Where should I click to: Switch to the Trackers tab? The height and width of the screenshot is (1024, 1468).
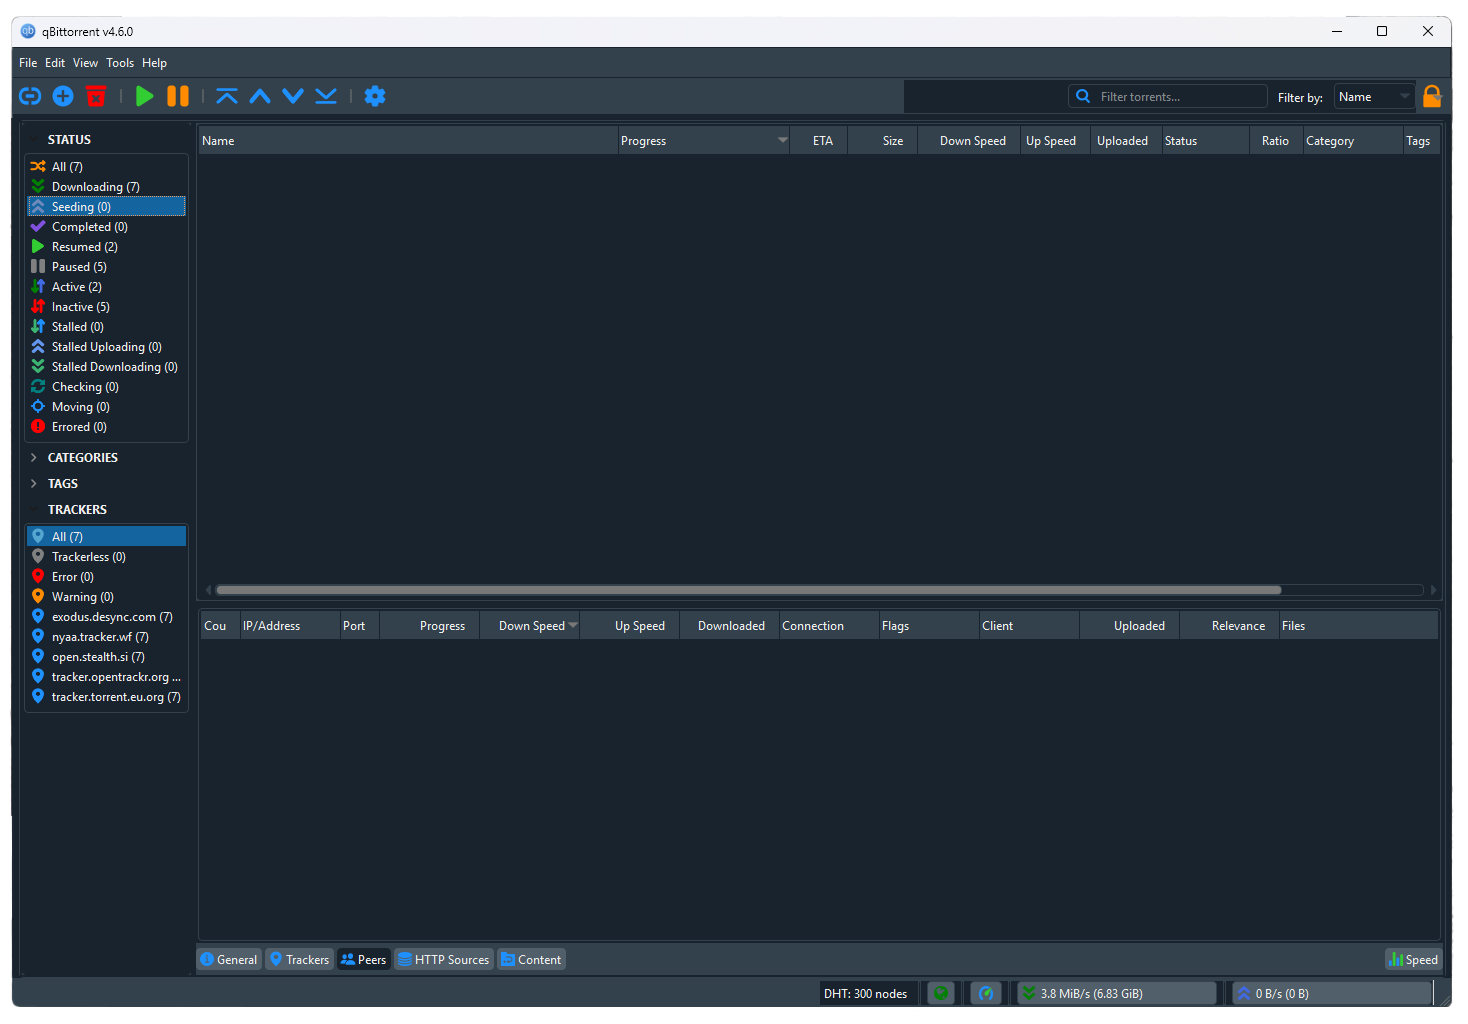click(x=300, y=960)
